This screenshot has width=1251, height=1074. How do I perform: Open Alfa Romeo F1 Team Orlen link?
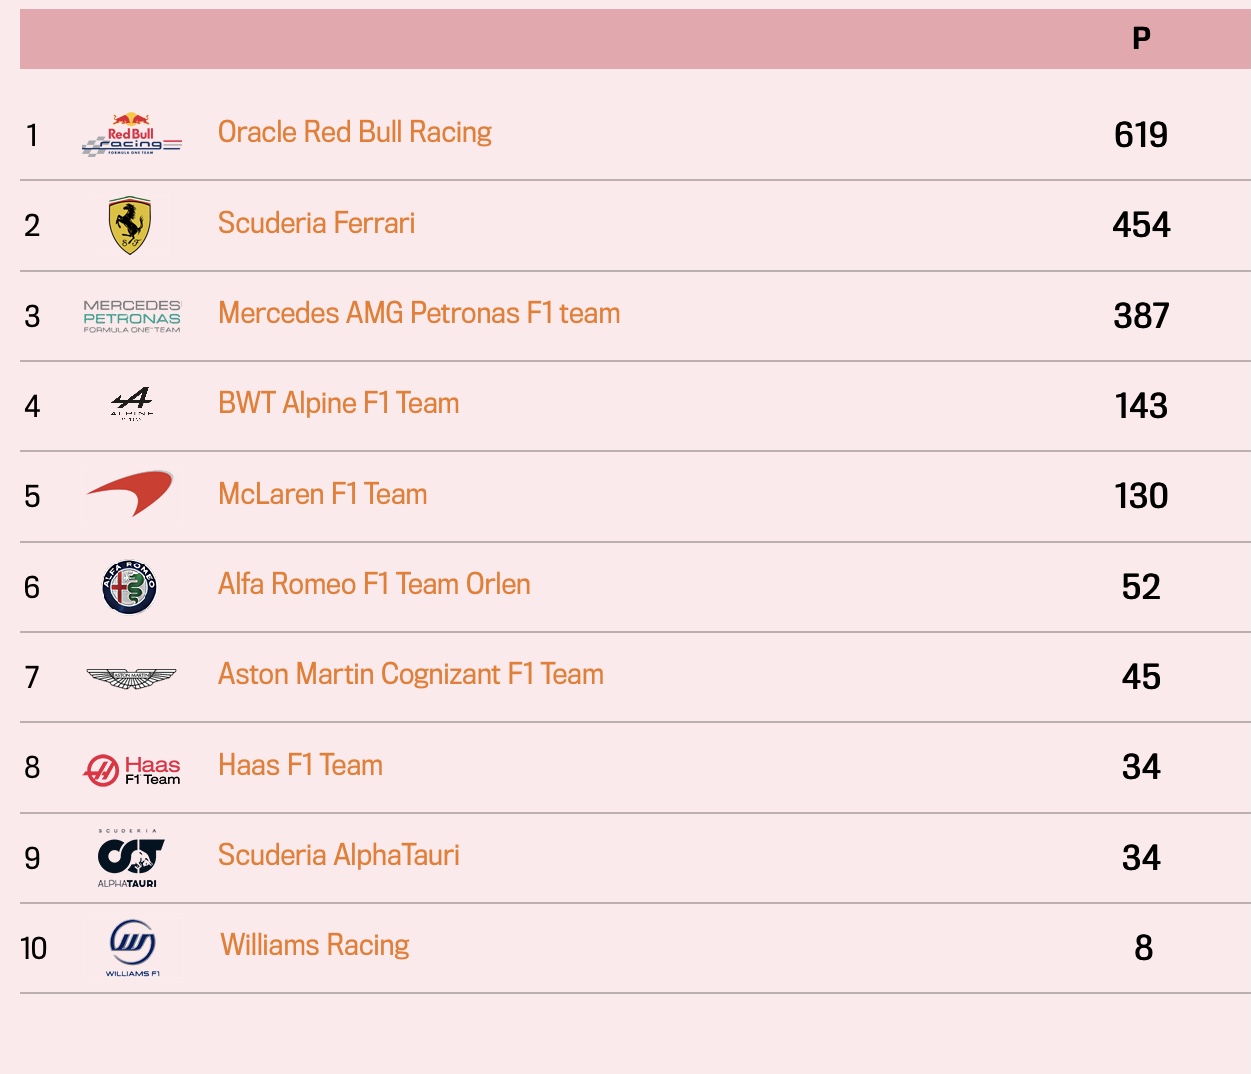374,584
